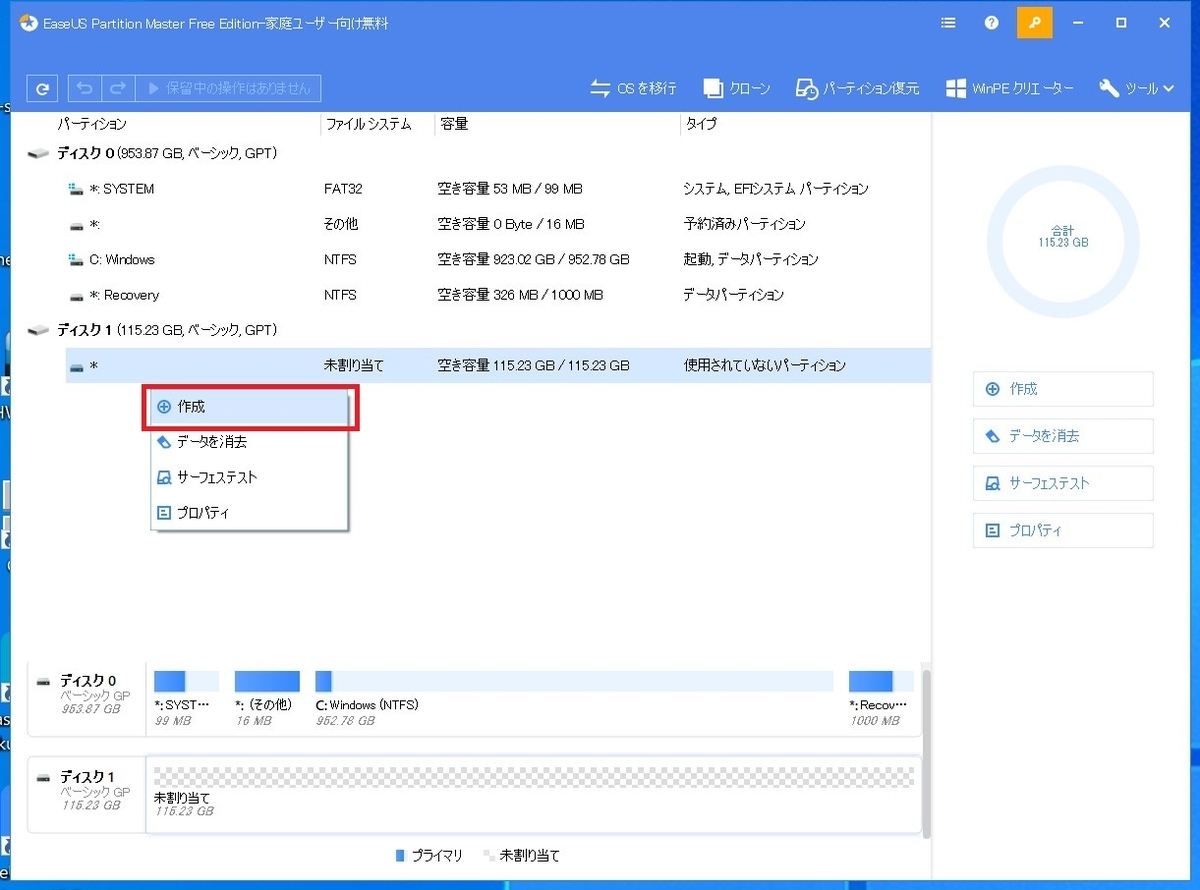The height and width of the screenshot is (890, 1200).
Task: Open the OSを移行 migrate tool
Action: coord(633,88)
